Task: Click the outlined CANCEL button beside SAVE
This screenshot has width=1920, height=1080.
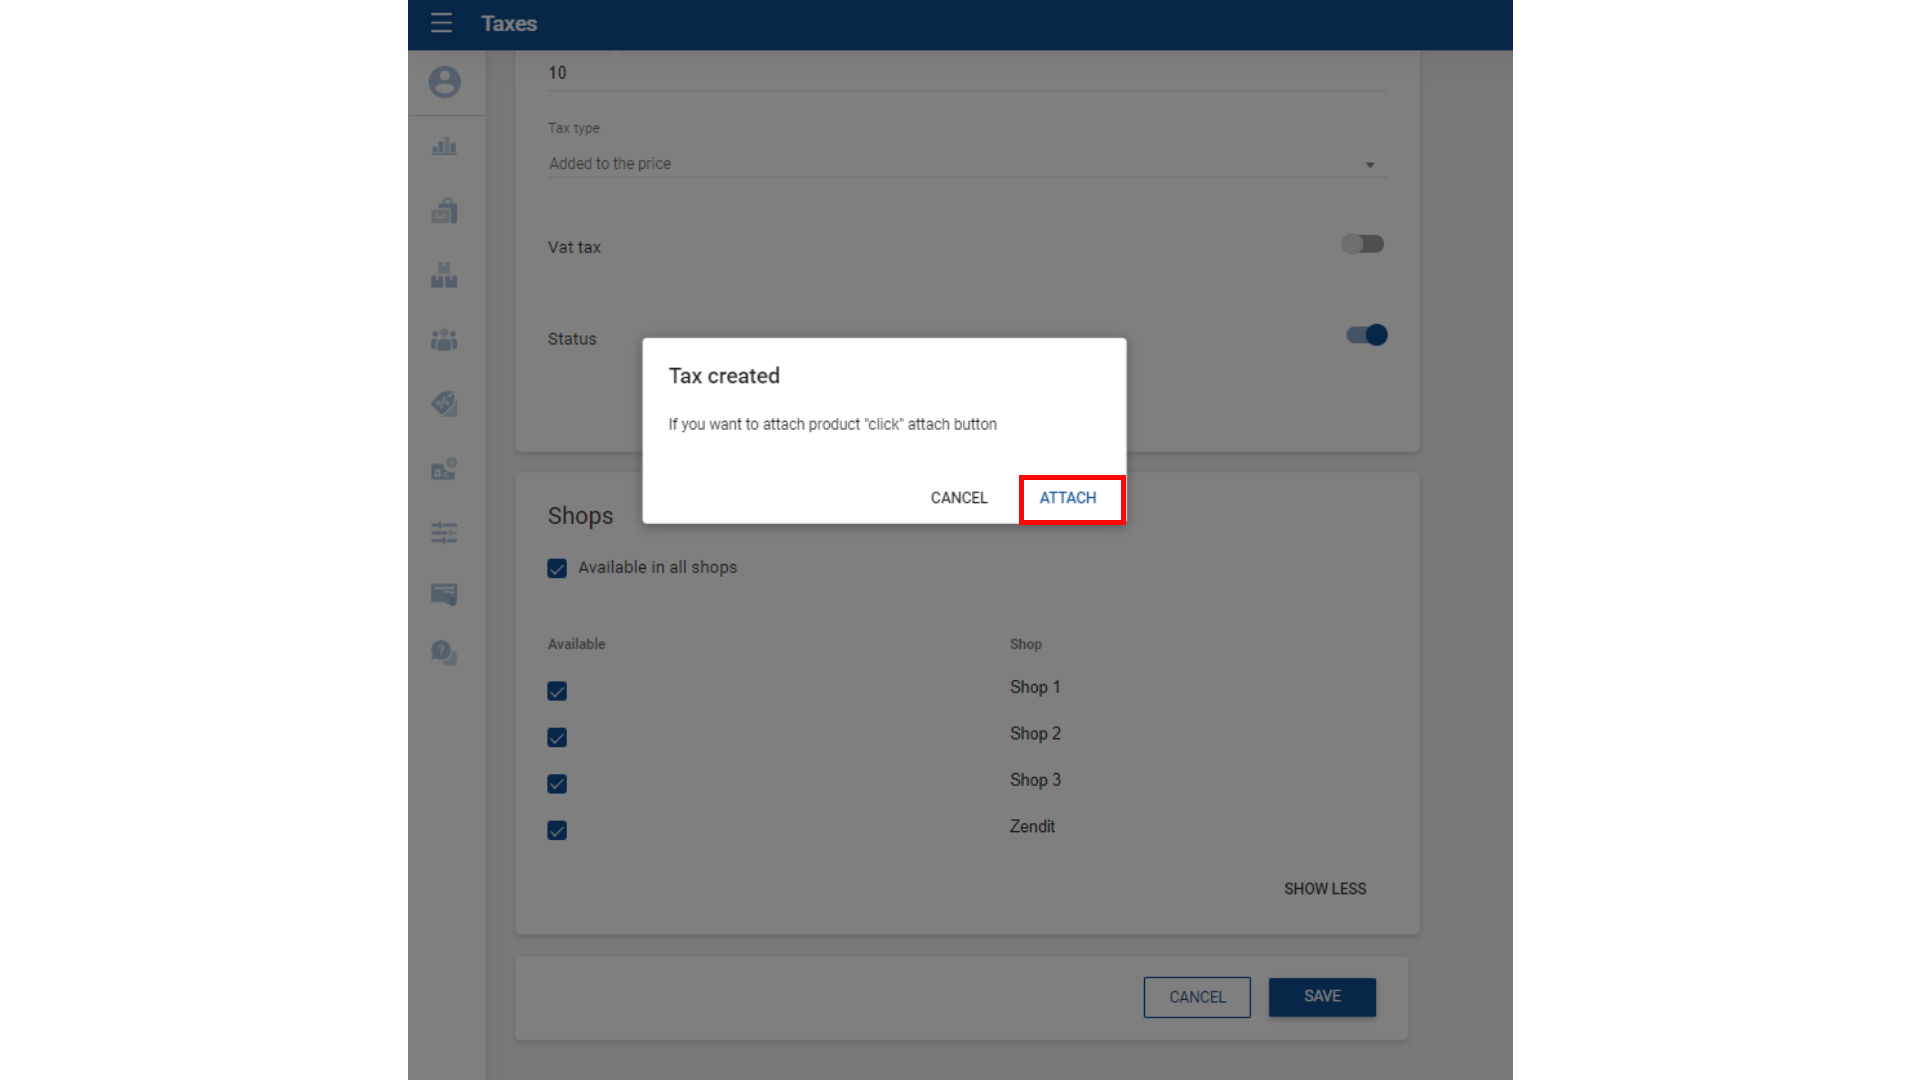Action: pyautogui.click(x=1197, y=997)
